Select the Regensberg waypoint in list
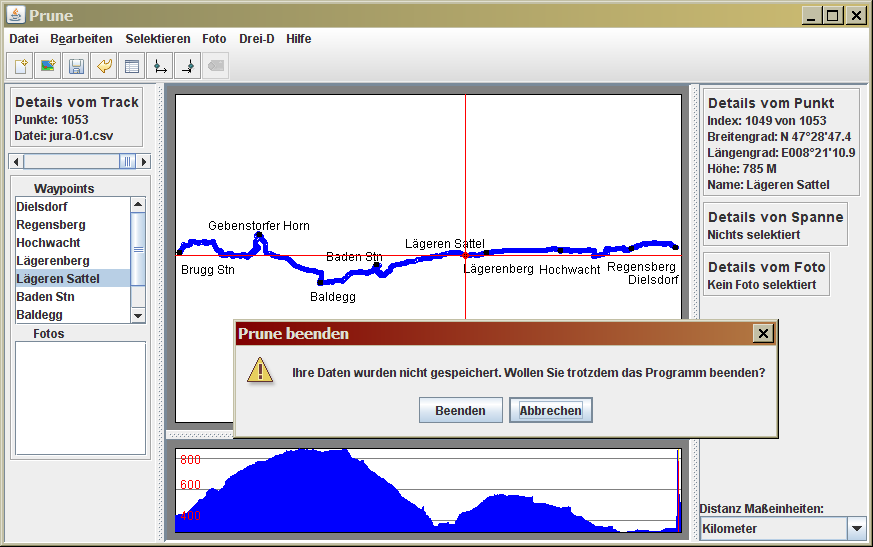 pos(51,225)
